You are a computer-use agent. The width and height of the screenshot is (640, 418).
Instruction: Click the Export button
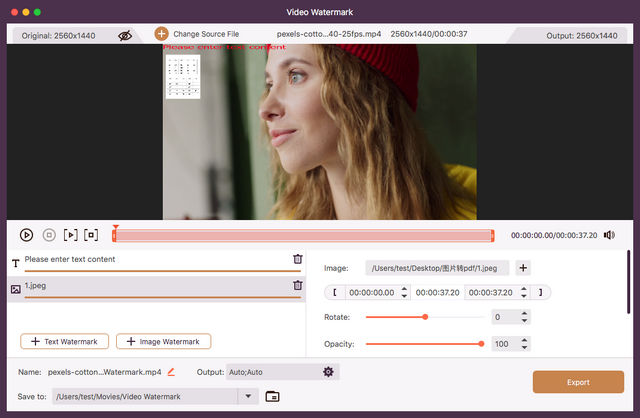(x=578, y=382)
